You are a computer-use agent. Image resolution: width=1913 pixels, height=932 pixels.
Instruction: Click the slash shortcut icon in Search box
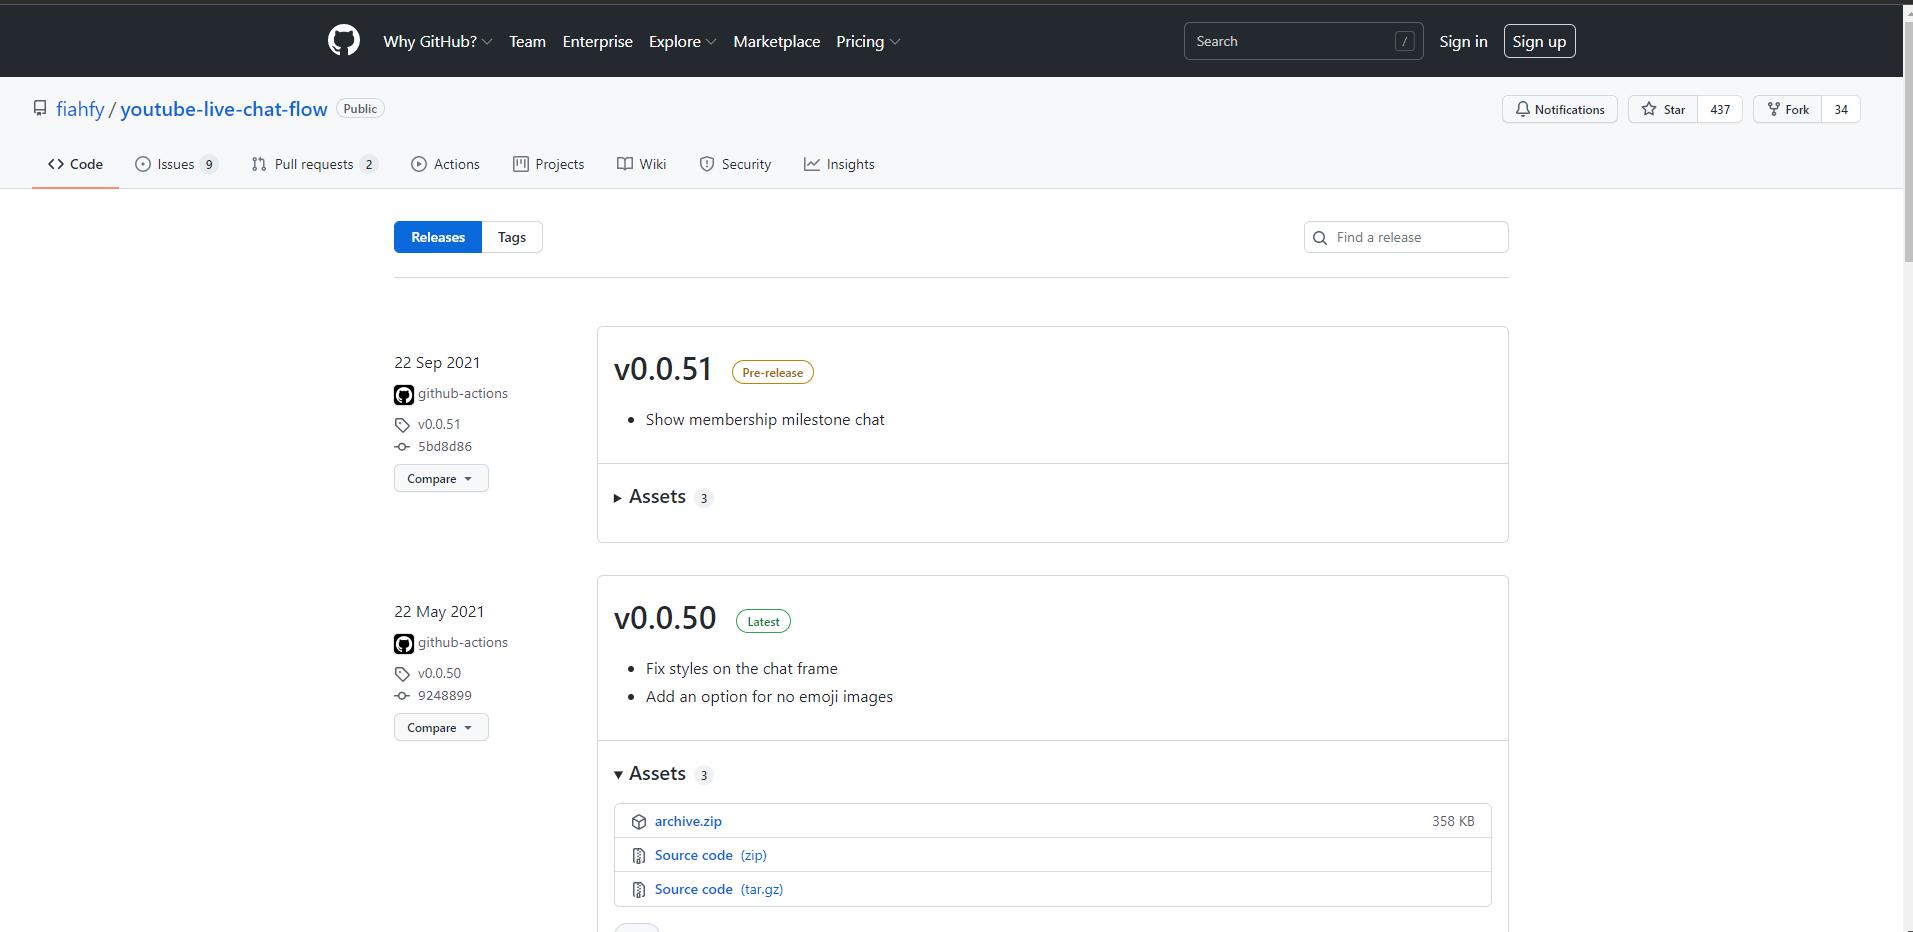[x=1405, y=41]
